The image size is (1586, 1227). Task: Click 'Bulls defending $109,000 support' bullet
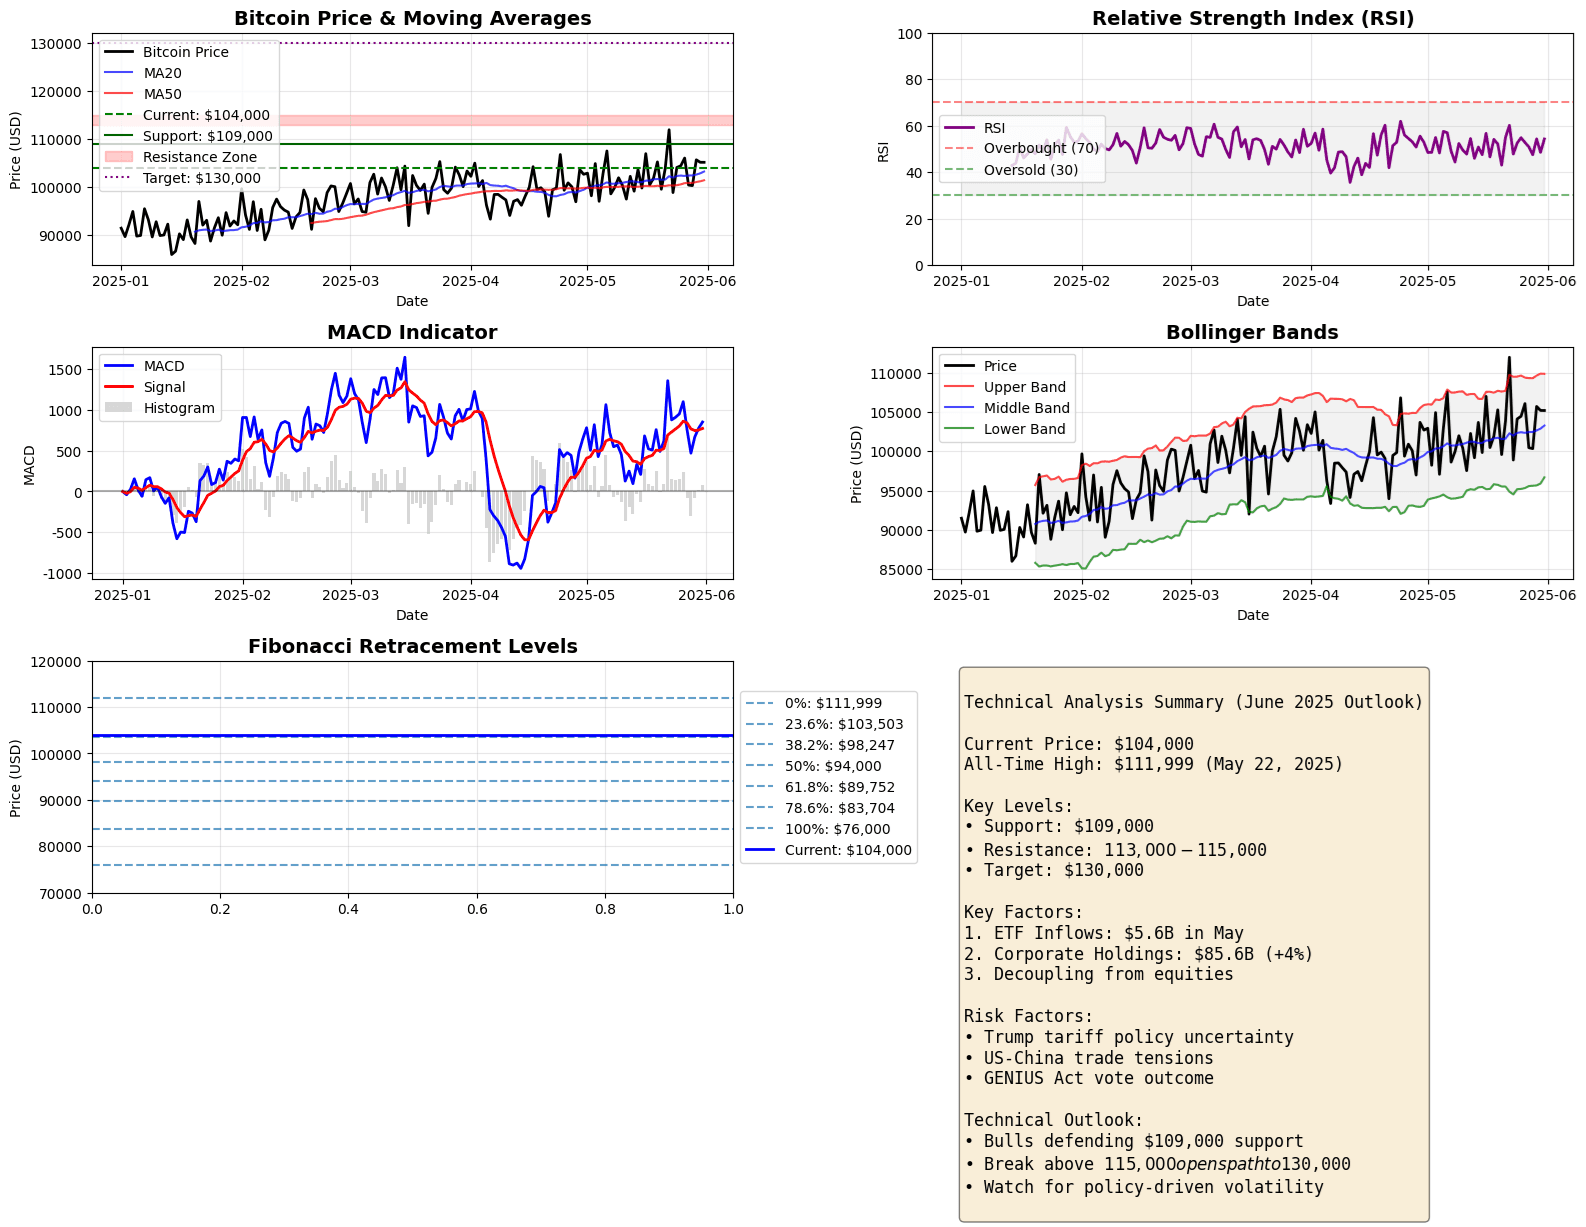pos(1134,1141)
